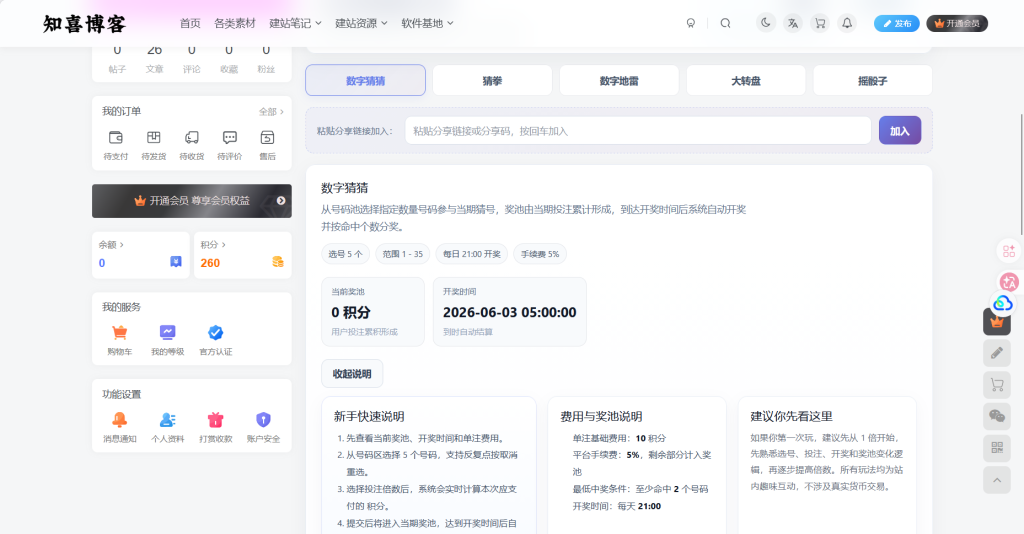Focus the share link paste input
This screenshot has width=1024, height=534.
(638, 131)
